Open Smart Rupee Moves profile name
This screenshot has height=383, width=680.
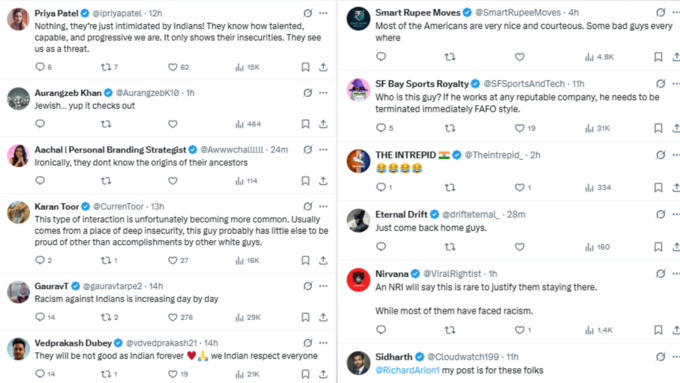pyautogui.click(x=418, y=13)
